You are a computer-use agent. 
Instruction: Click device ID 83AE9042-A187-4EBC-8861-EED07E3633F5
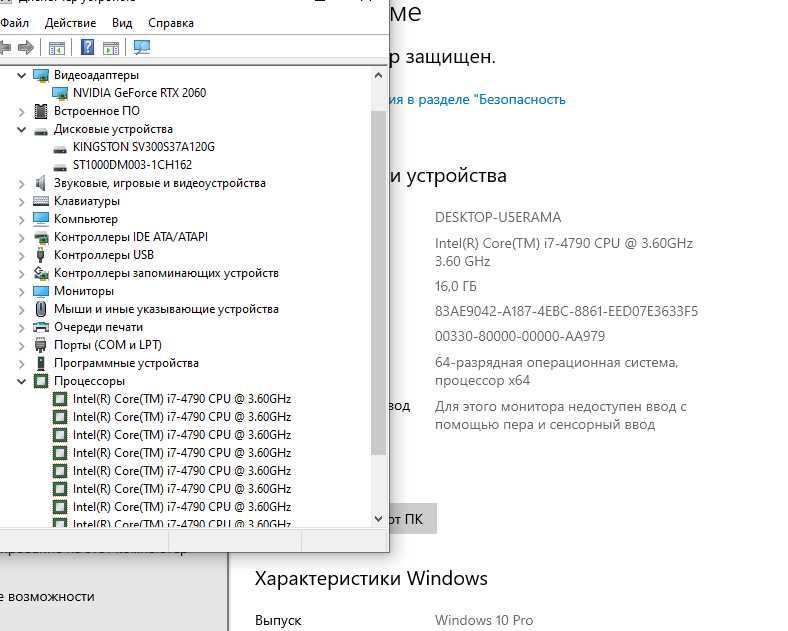(x=566, y=311)
